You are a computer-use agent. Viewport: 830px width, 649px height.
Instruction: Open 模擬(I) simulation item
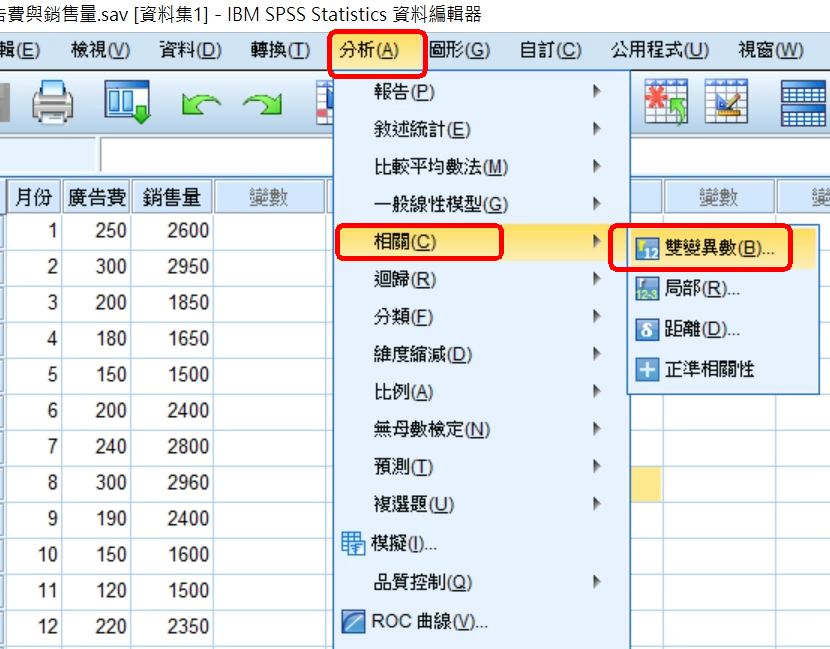pos(403,544)
